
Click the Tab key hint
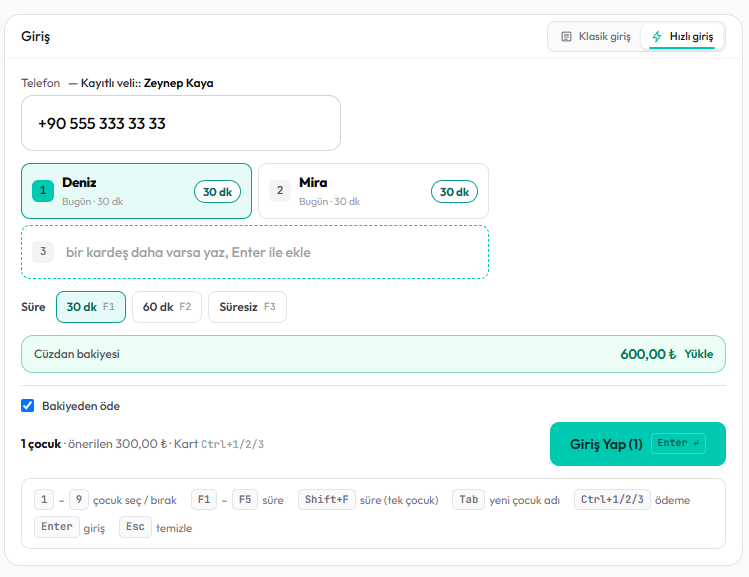(469, 500)
